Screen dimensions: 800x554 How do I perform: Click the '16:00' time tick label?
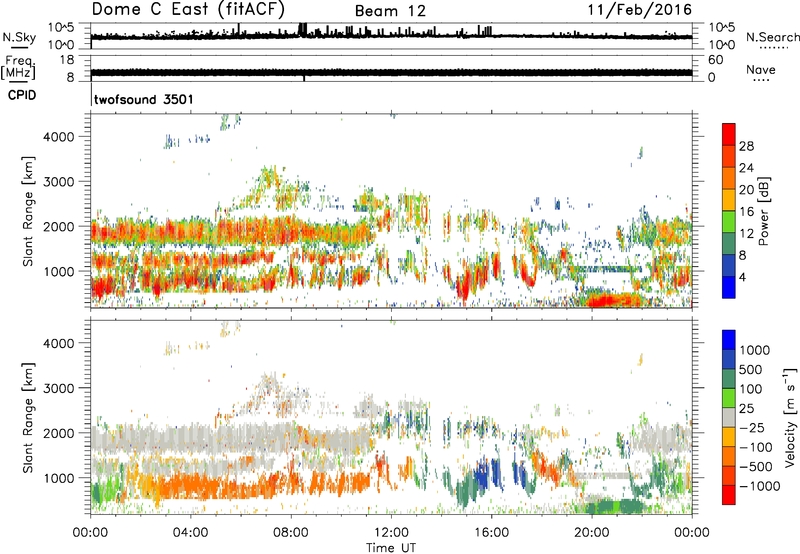coord(491,533)
